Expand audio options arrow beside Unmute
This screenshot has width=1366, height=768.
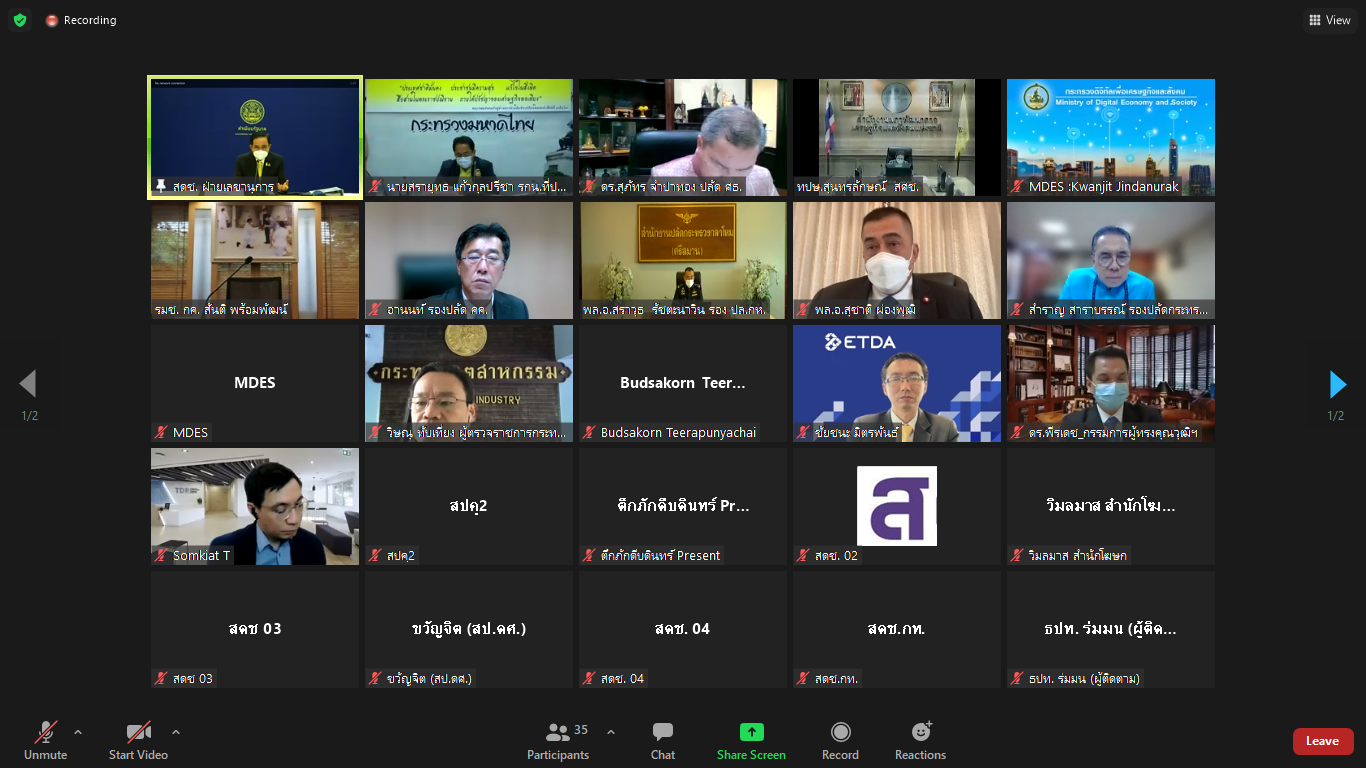tap(78, 732)
